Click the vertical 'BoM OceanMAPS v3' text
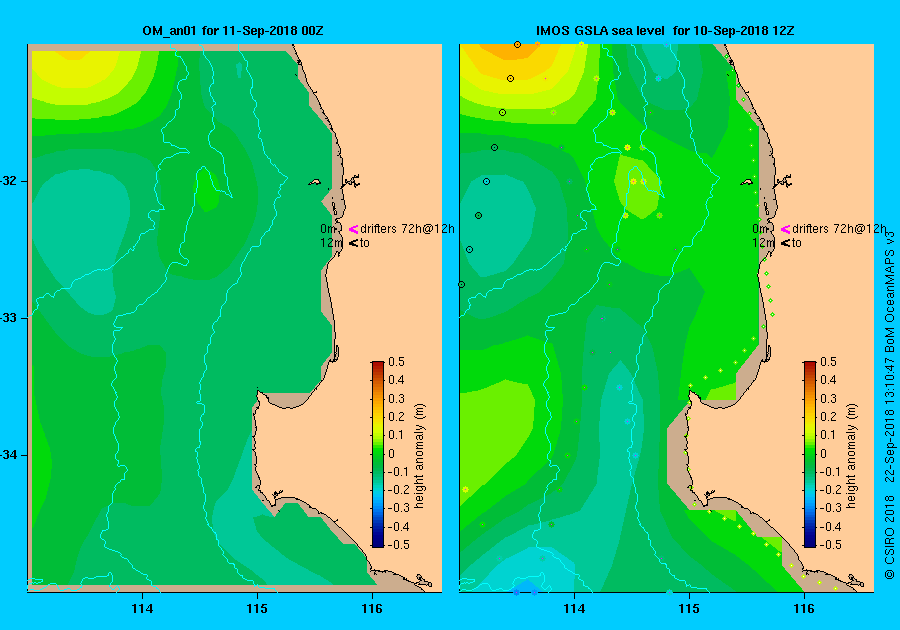Image resolution: width=900 pixels, height=630 pixels. (x=890, y=292)
